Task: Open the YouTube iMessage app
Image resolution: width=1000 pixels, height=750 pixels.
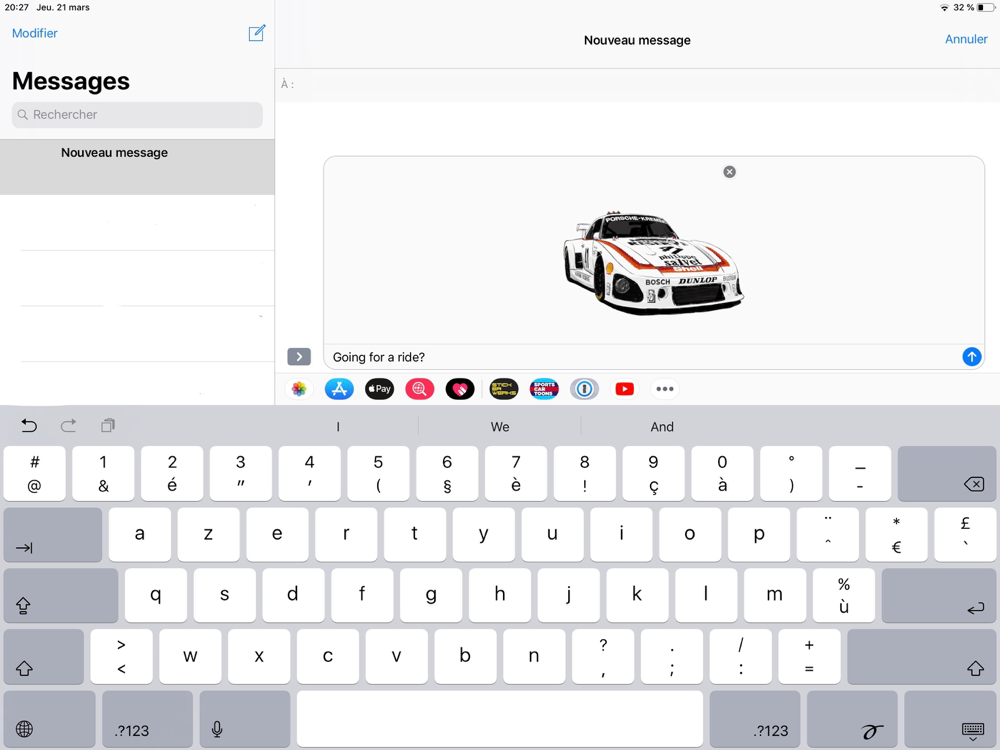Action: 624,389
